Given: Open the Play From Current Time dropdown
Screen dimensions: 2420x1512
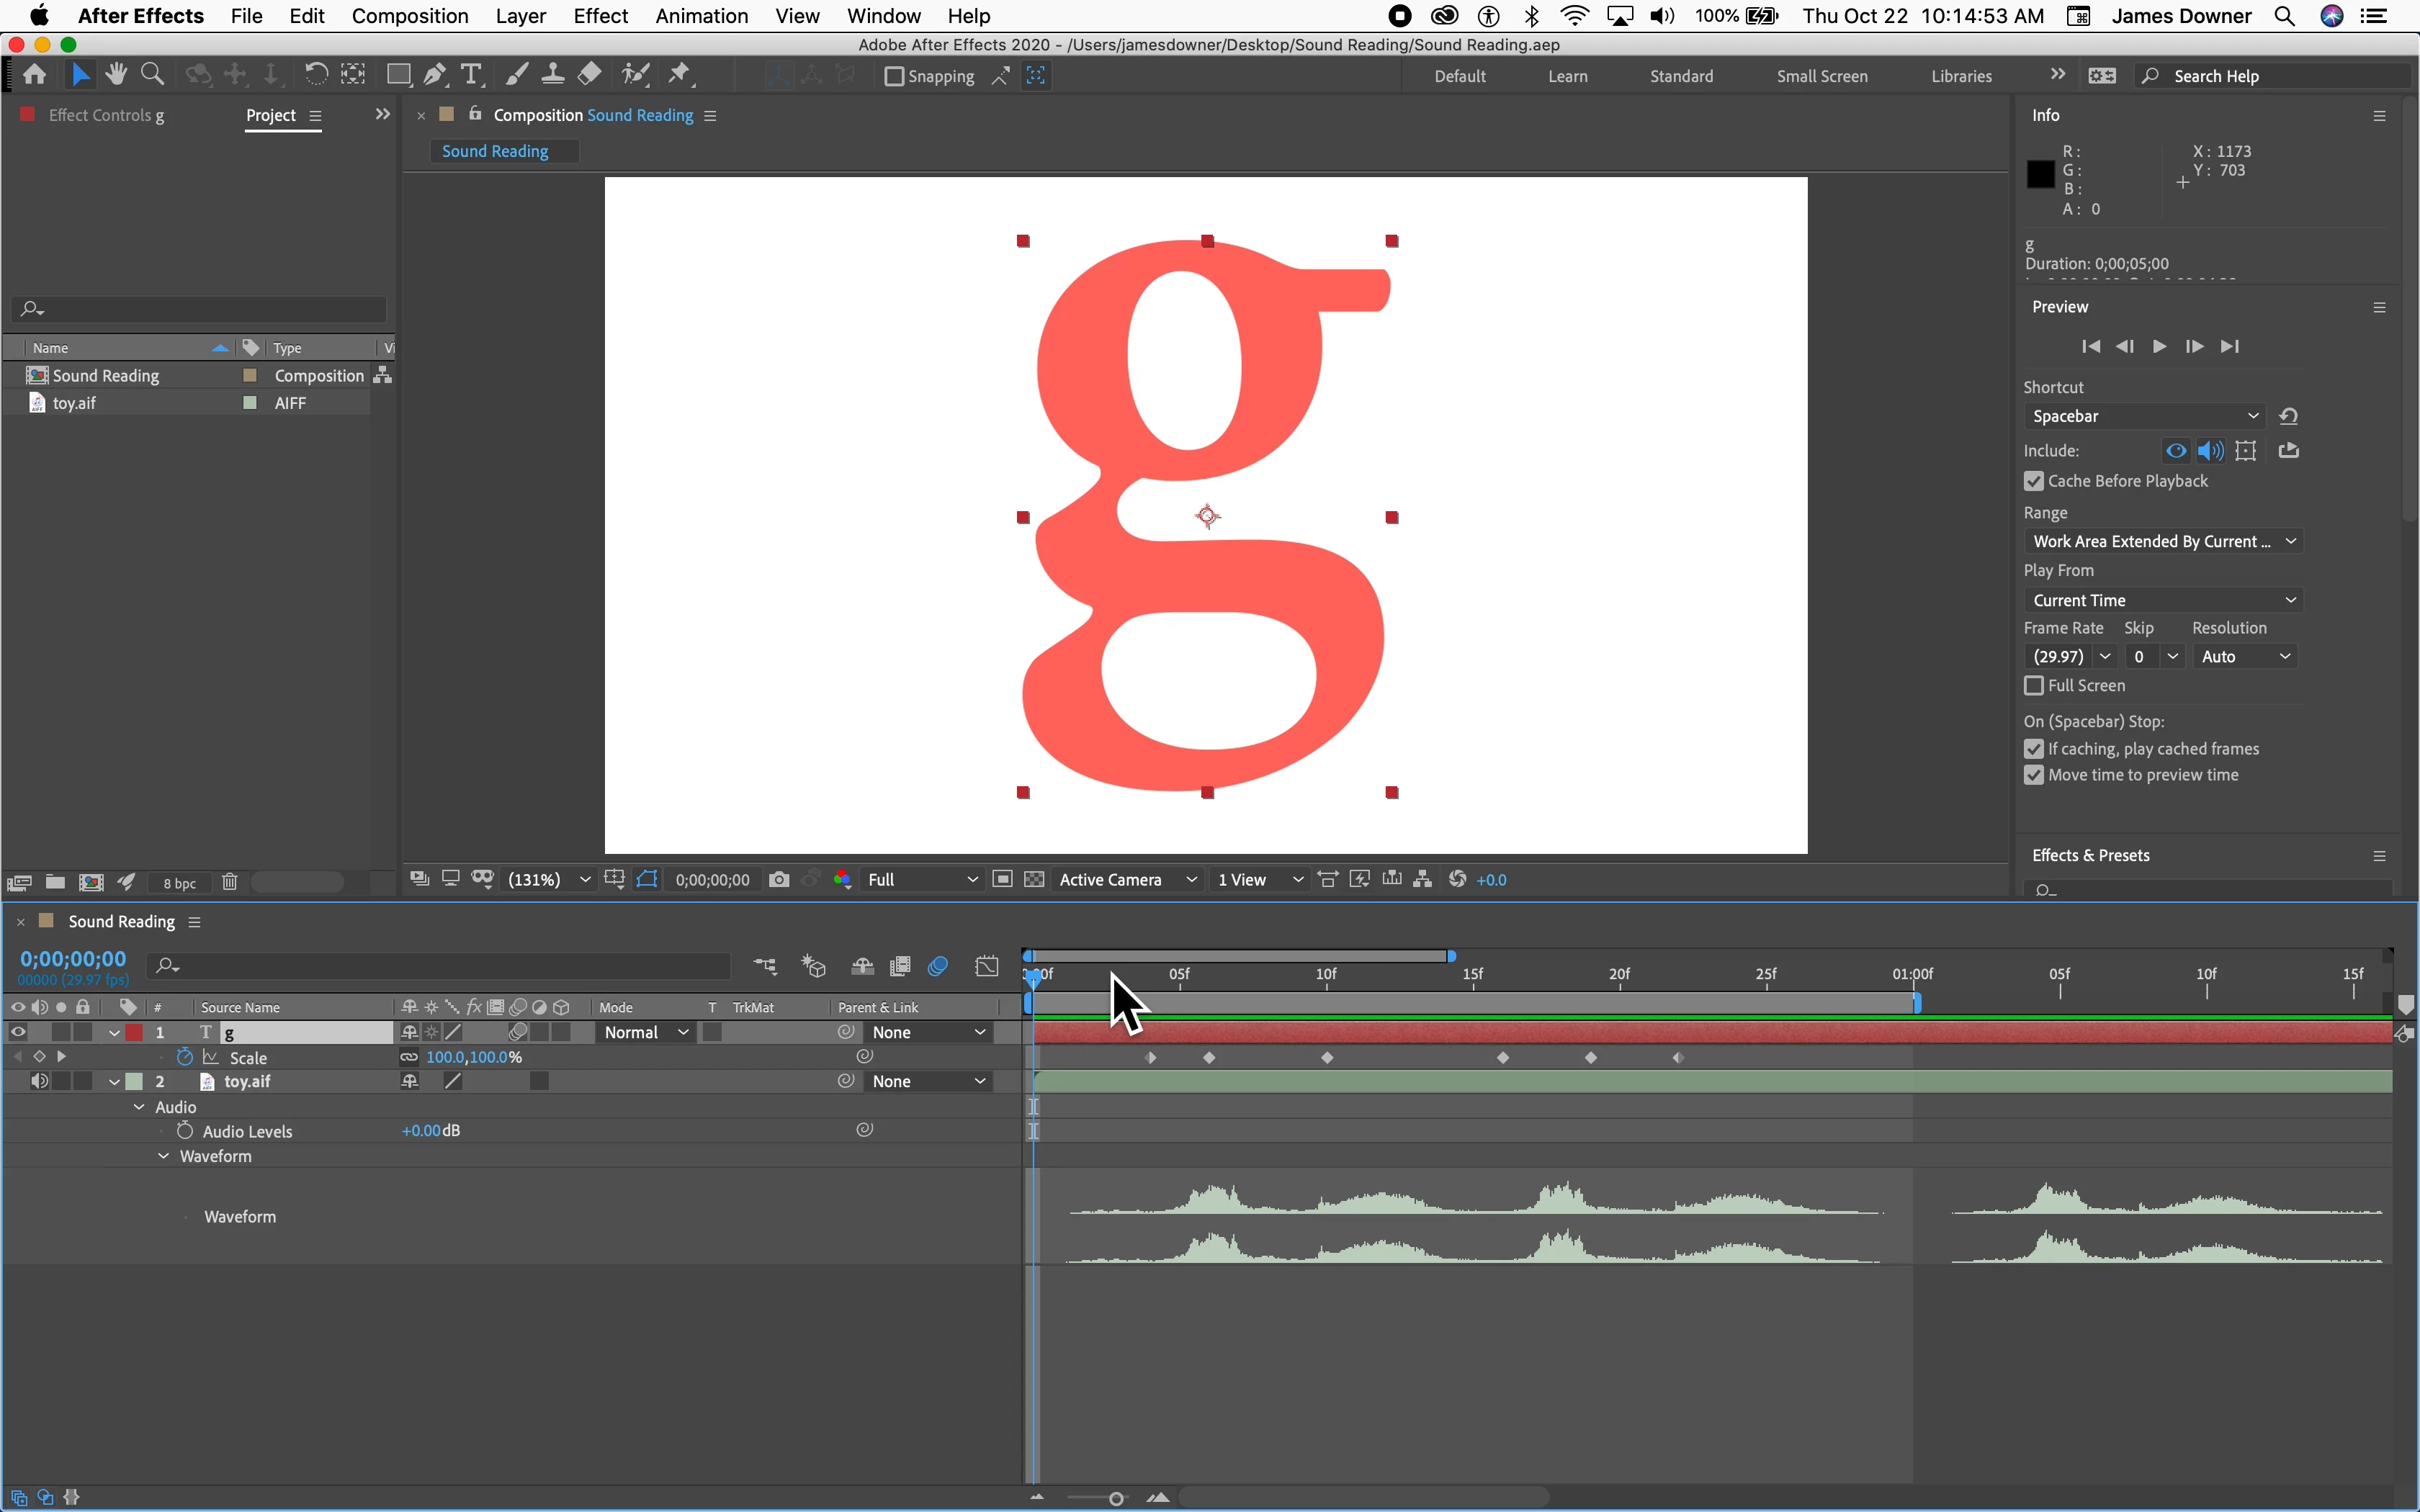Looking at the screenshot, I should click(2163, 600).
